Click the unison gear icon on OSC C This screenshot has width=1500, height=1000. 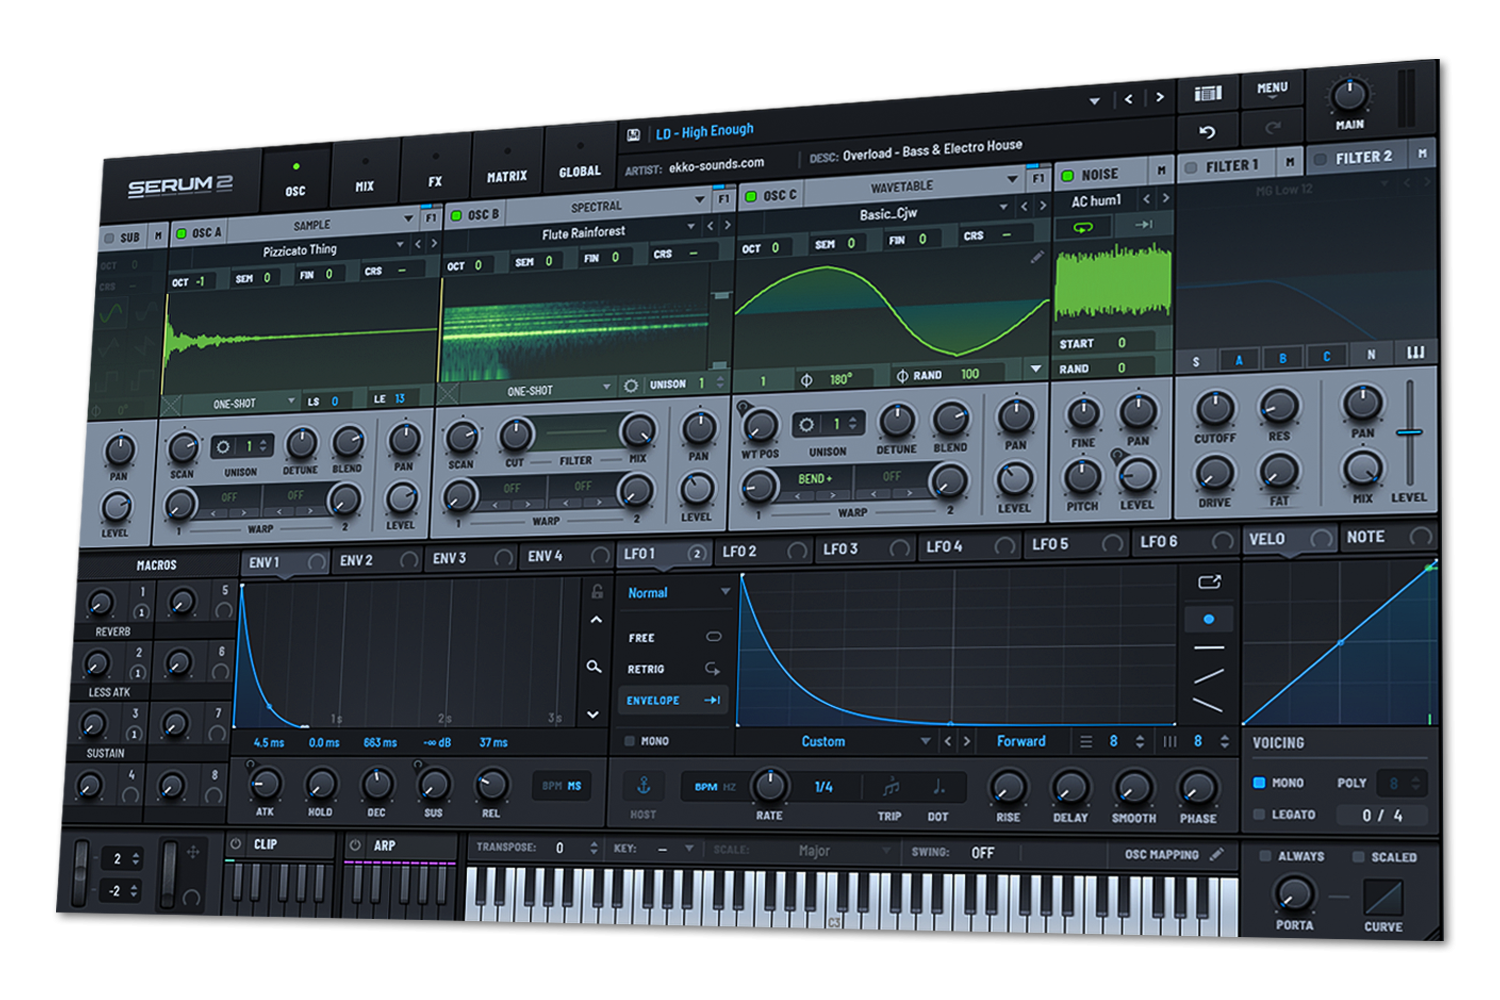click(806, 425)
